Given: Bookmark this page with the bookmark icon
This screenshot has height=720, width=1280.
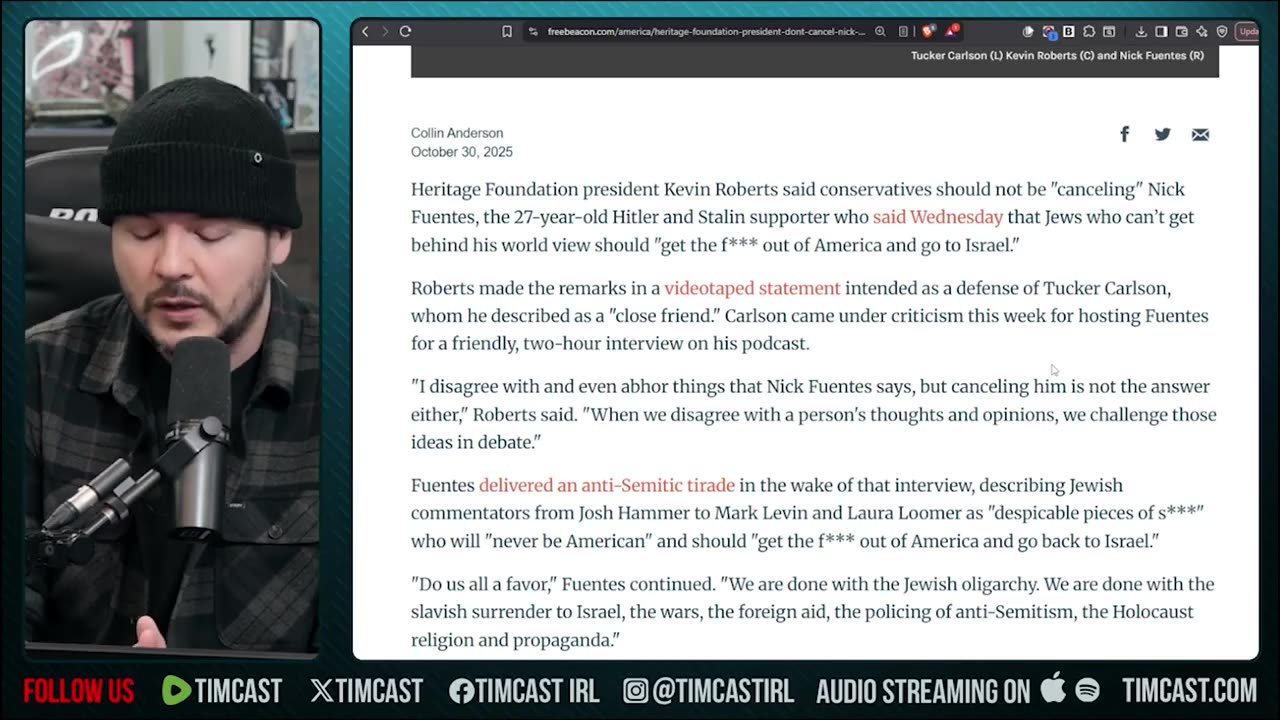Looking at the screenshot, I should tap(507, 32).
